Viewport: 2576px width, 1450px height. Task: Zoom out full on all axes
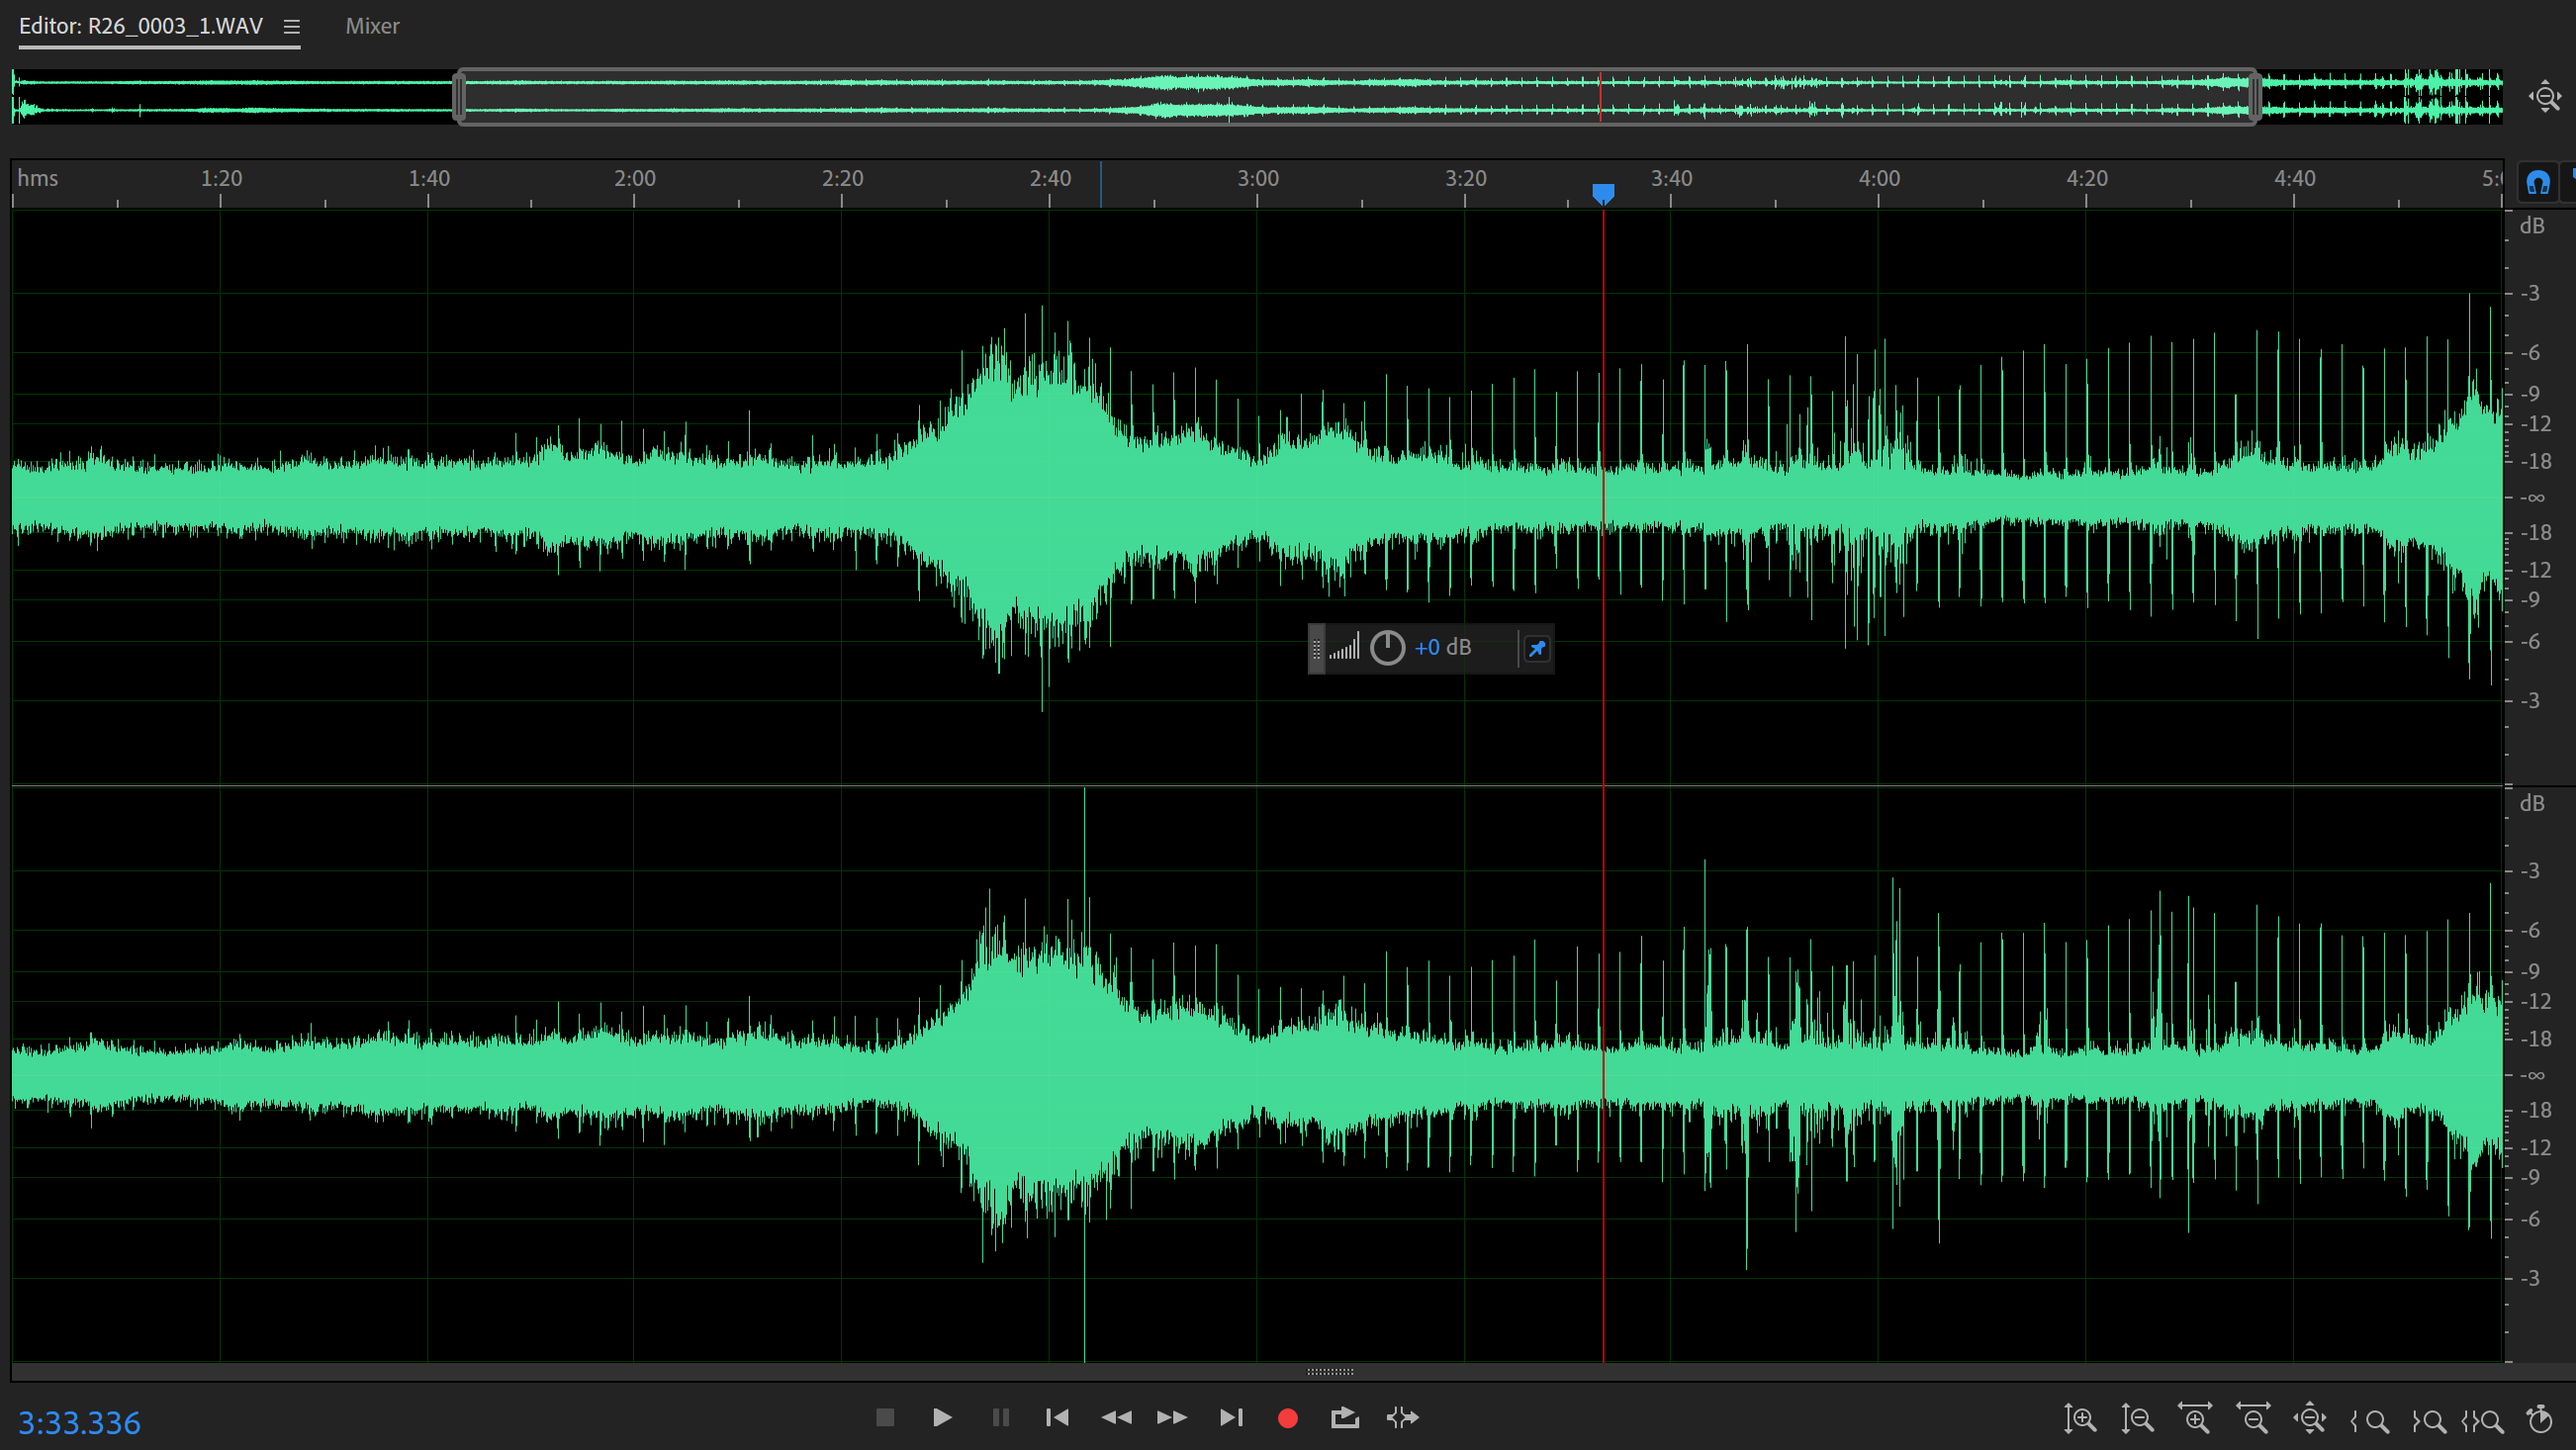point(2311,1419)
